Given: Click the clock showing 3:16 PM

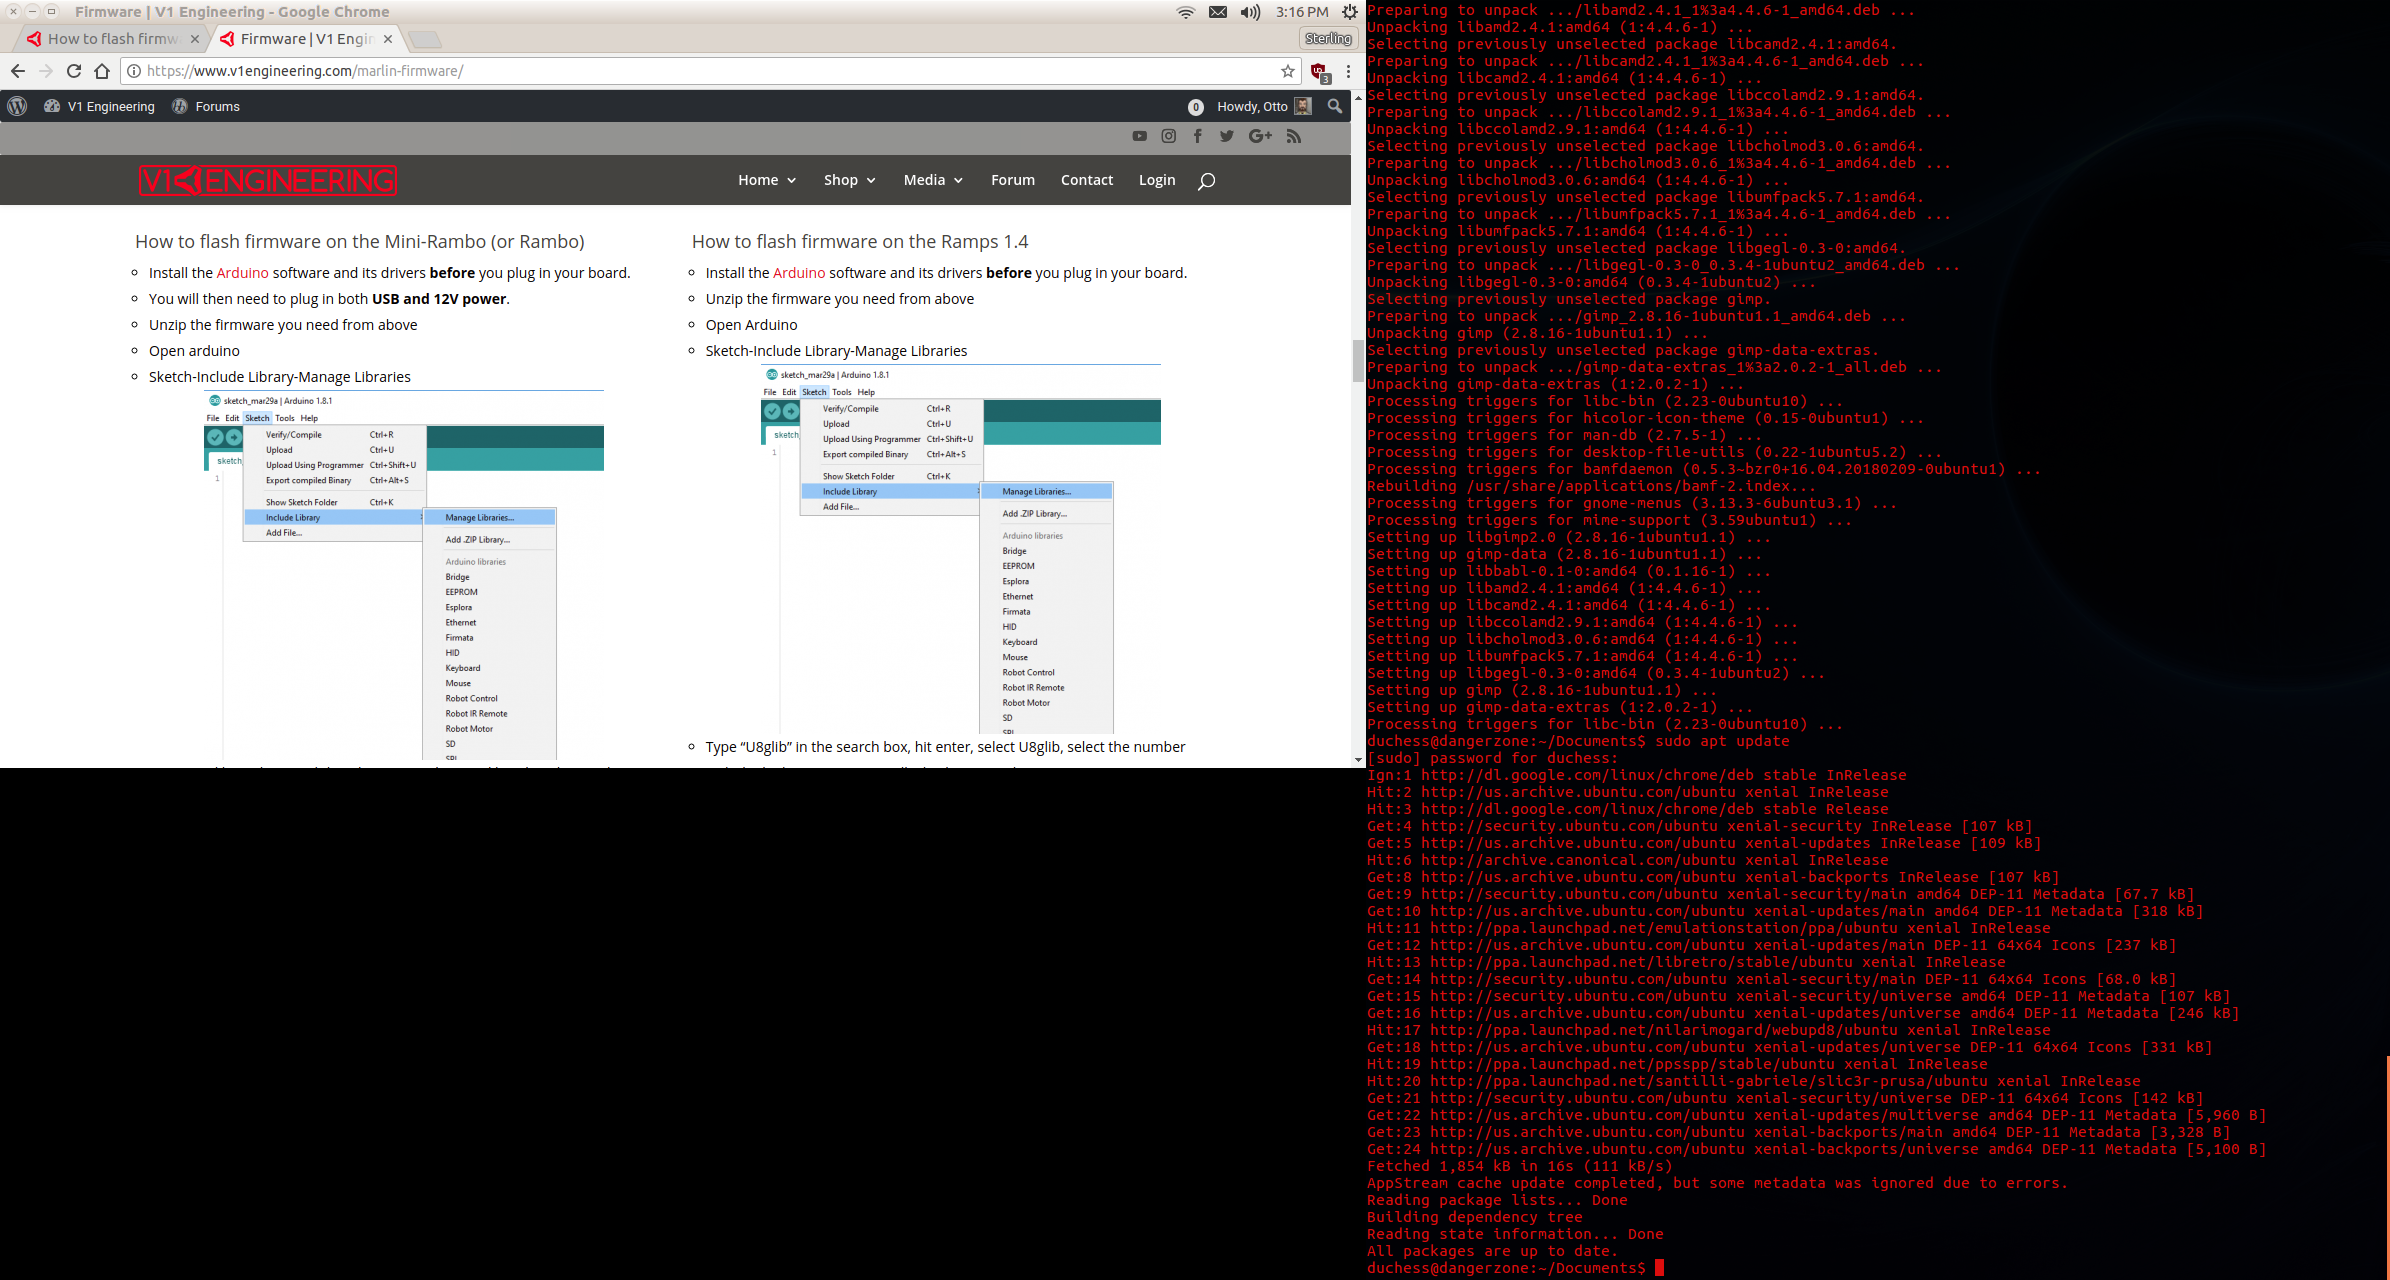Looking at the screenshot, I should click(1302, 12).
